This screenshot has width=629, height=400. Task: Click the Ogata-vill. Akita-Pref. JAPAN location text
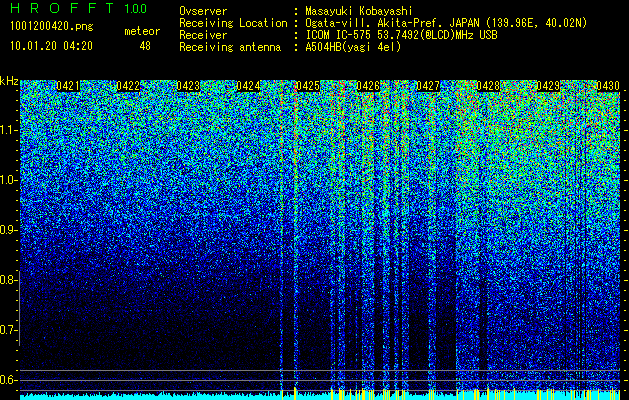coord(446,23)
